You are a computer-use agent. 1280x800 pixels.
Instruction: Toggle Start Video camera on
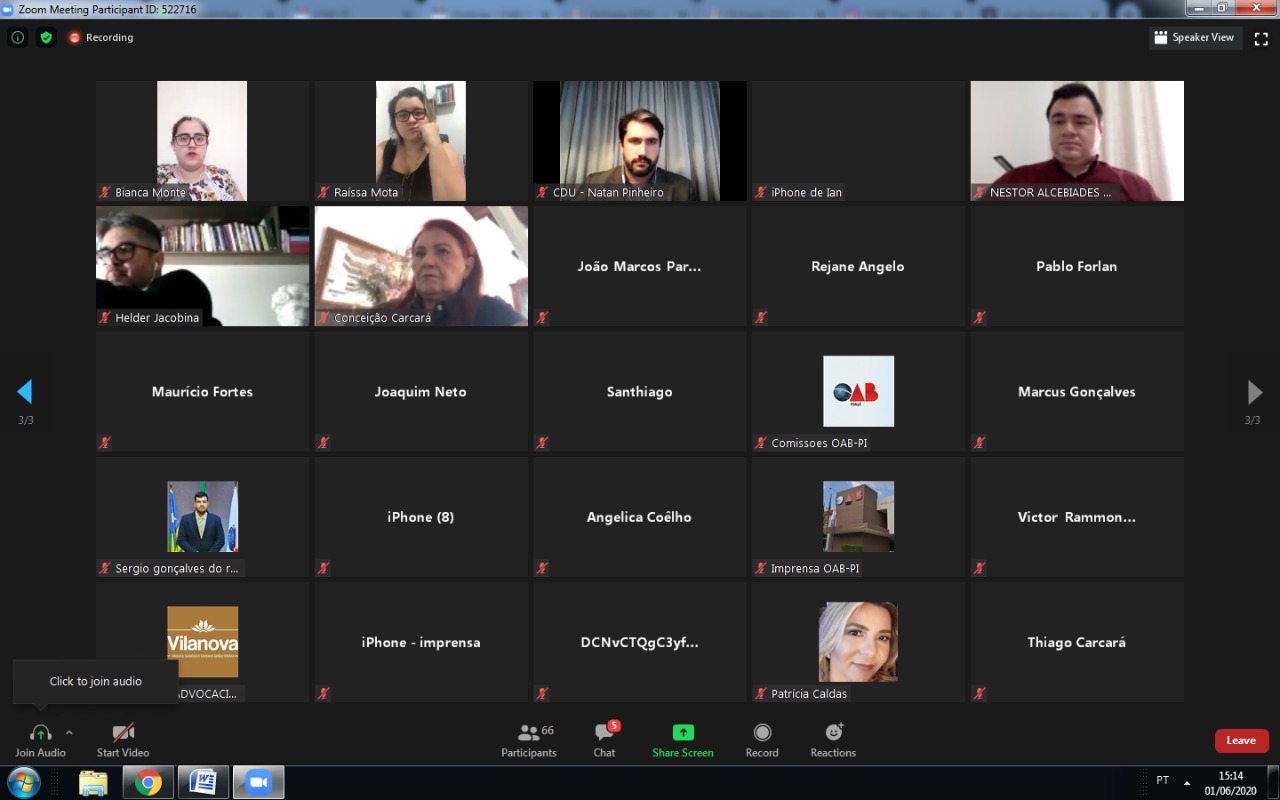(x=123, y=740)
